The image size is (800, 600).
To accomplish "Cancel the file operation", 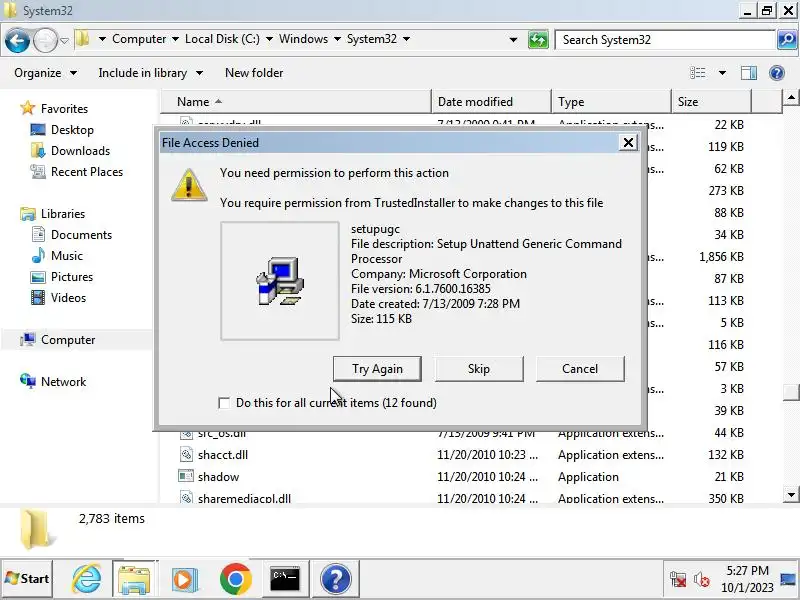I will tap(580, 369).
